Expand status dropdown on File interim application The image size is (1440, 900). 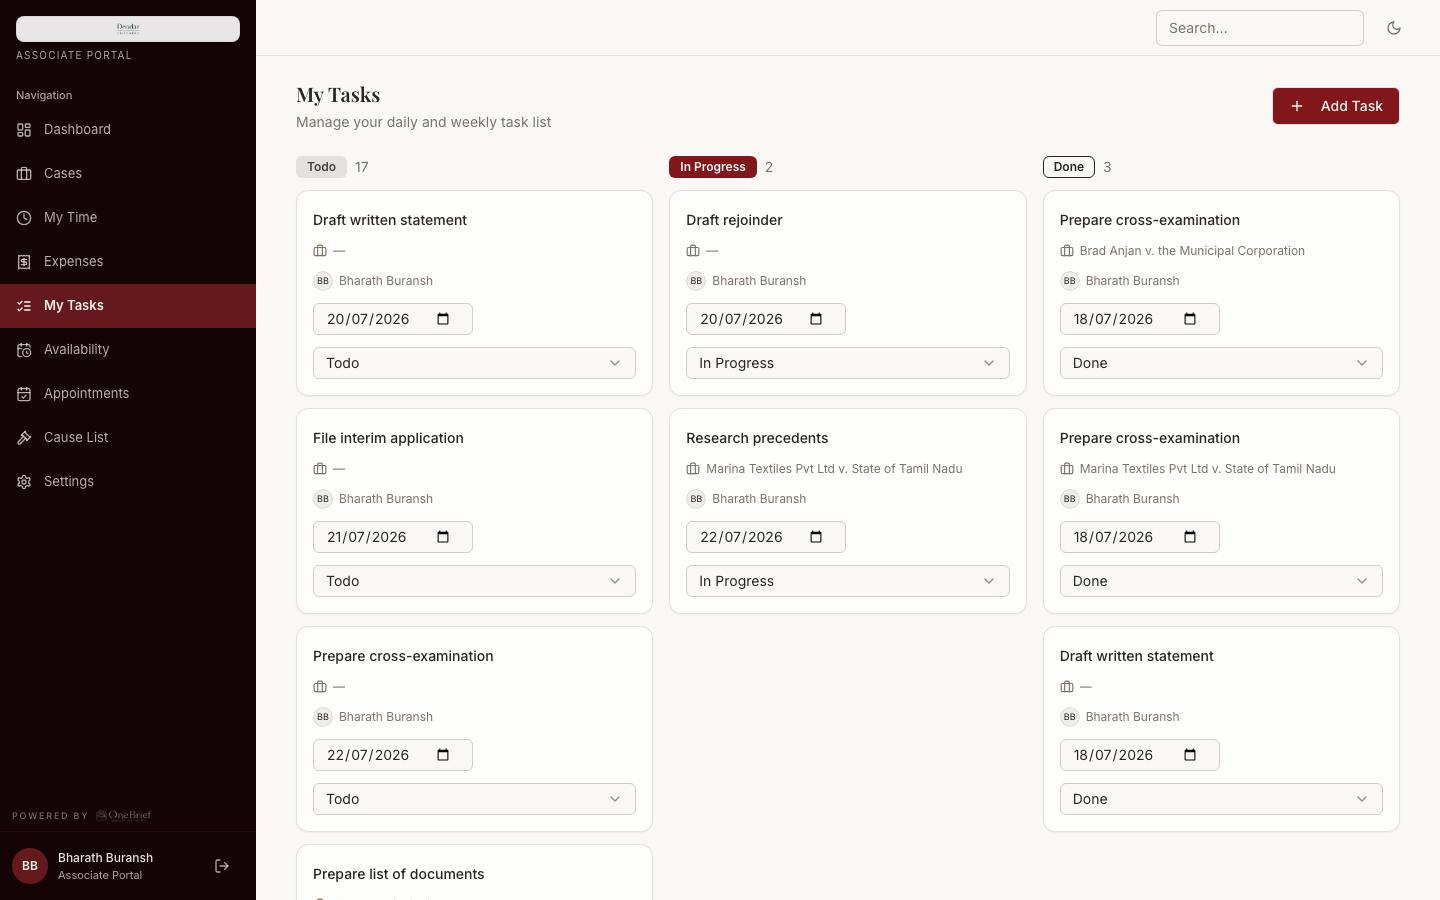click(474, 581)
